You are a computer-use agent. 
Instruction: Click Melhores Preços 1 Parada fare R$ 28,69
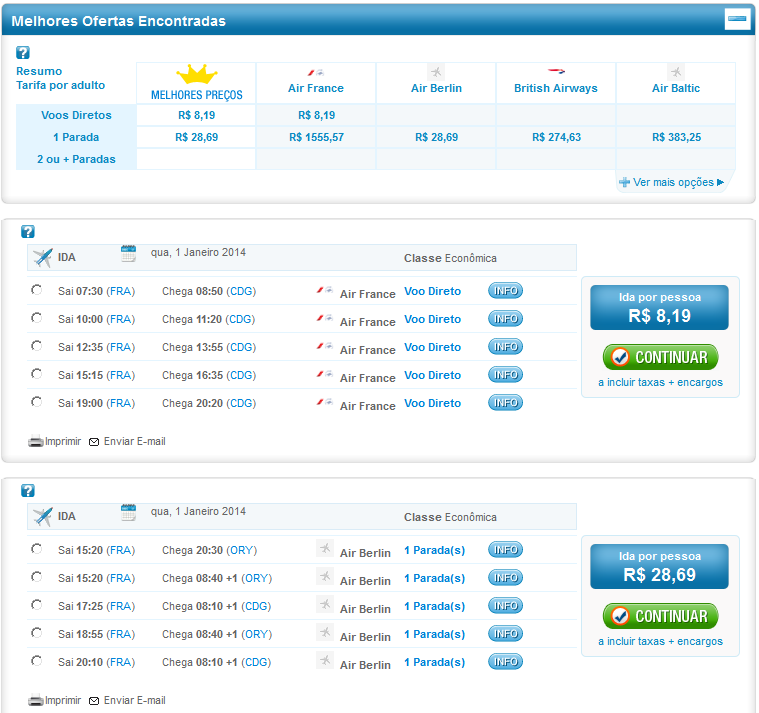point(197,137)
